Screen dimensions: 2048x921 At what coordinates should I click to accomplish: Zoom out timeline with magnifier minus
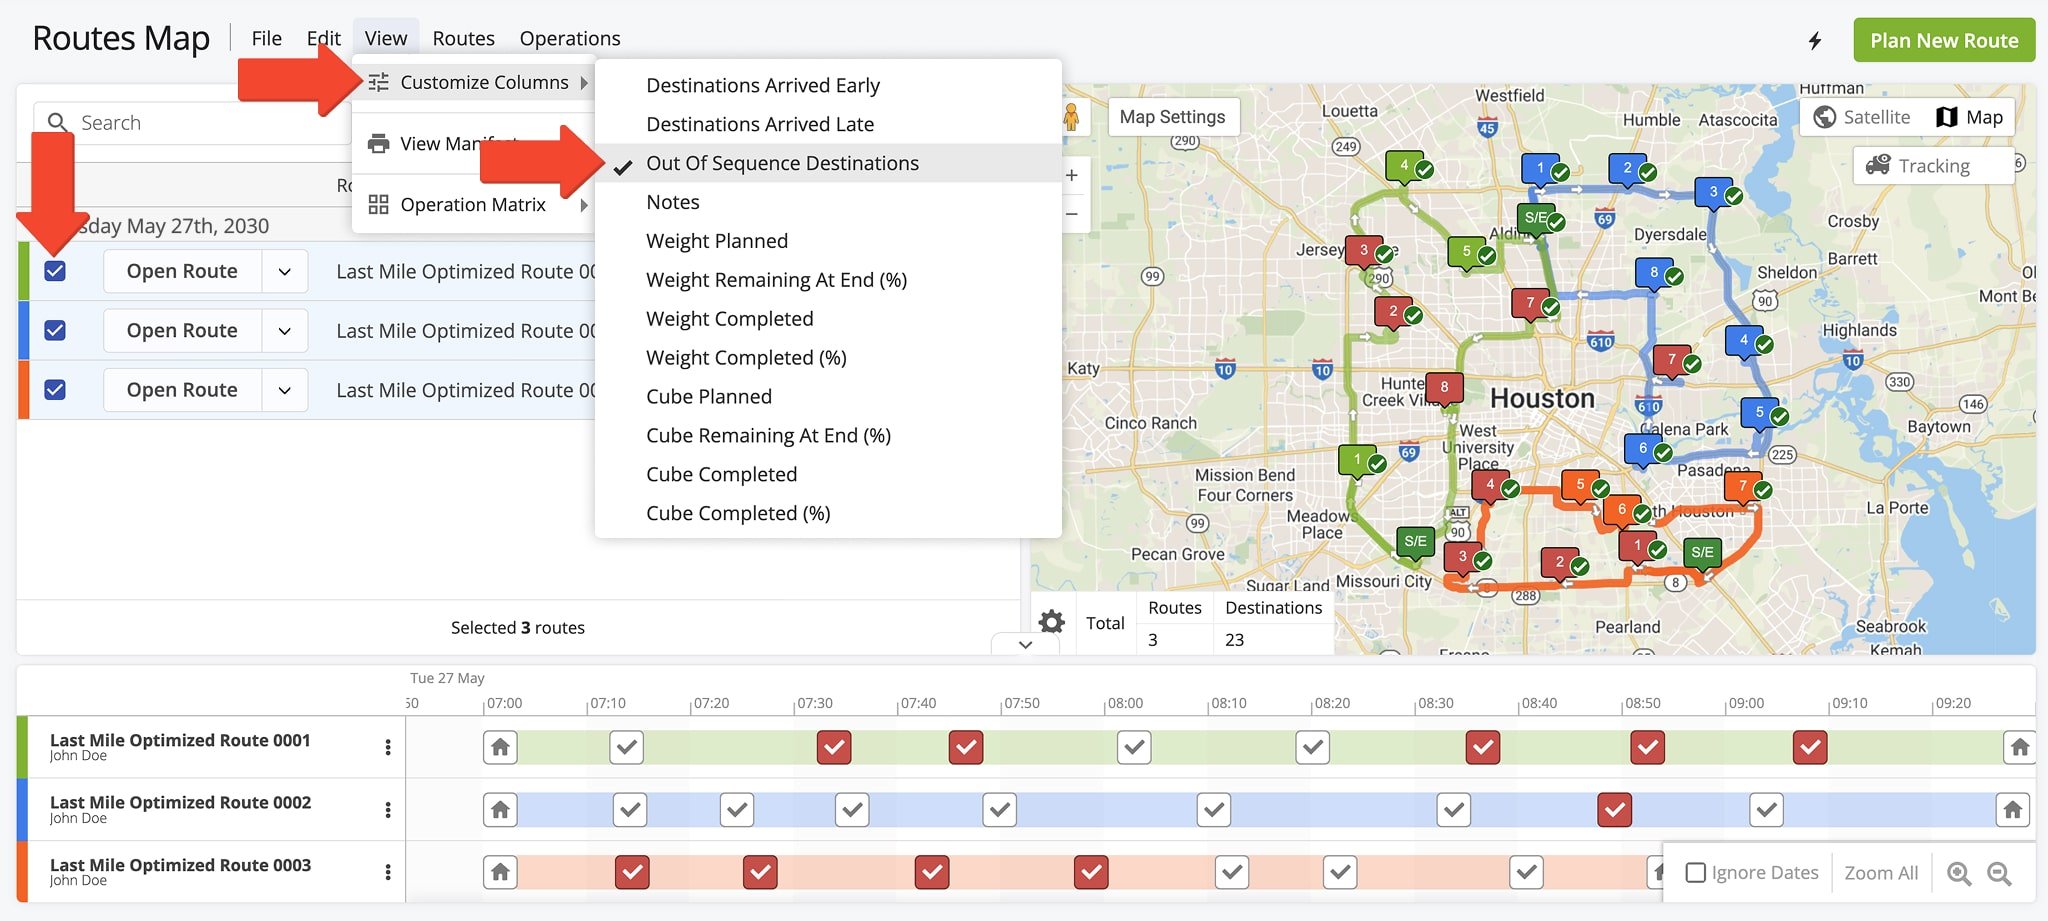click(1999, 873)
